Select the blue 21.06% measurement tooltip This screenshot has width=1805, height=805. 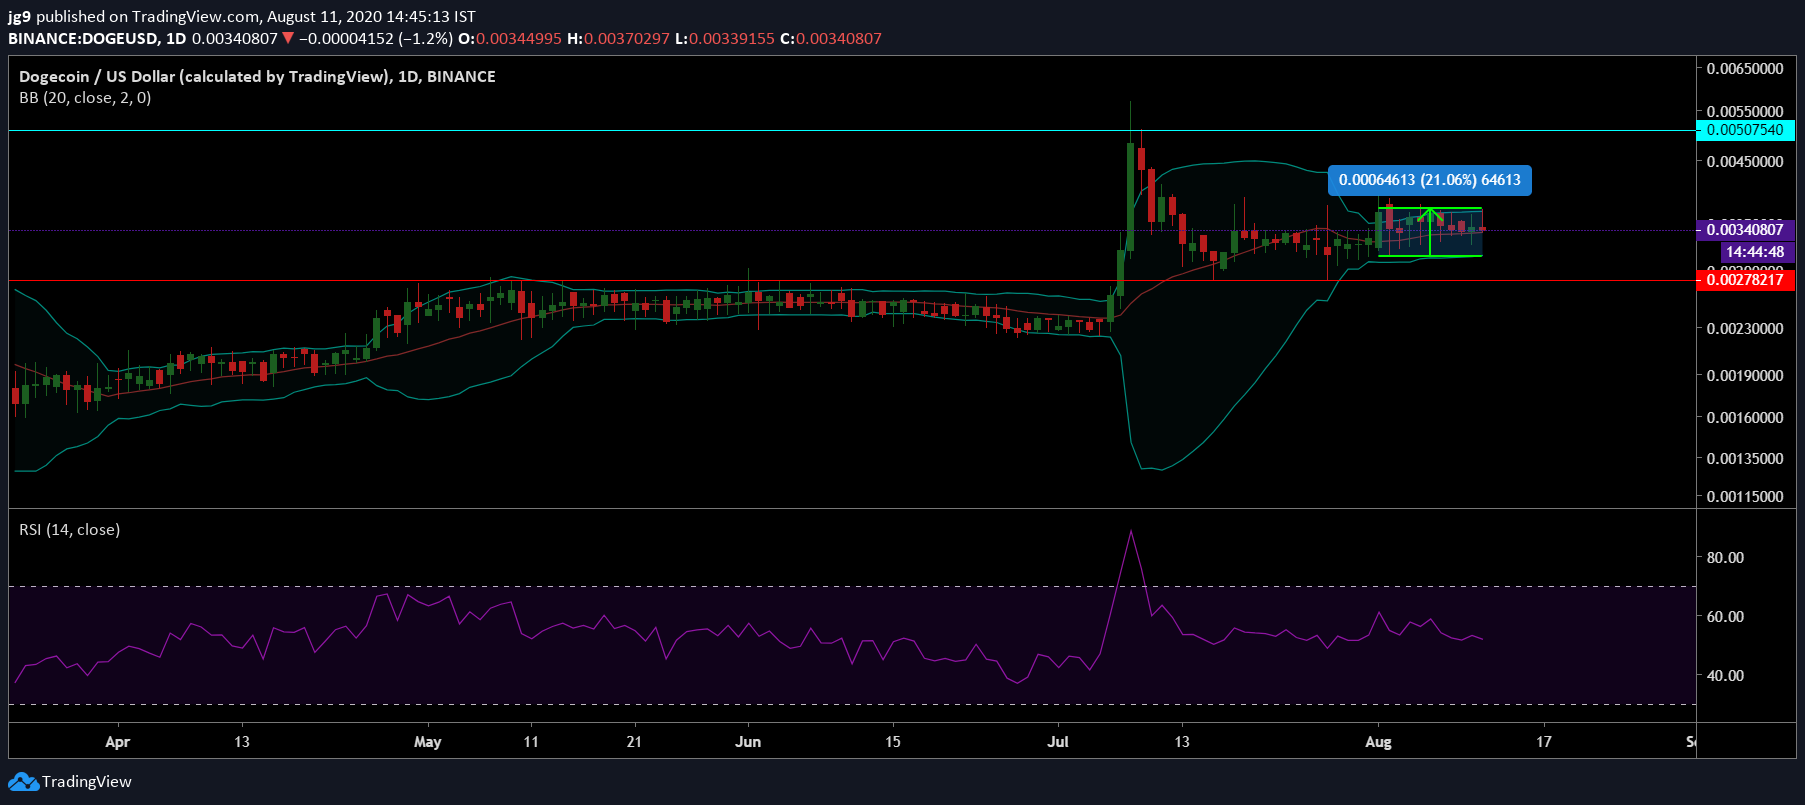tap(1429, 180)
